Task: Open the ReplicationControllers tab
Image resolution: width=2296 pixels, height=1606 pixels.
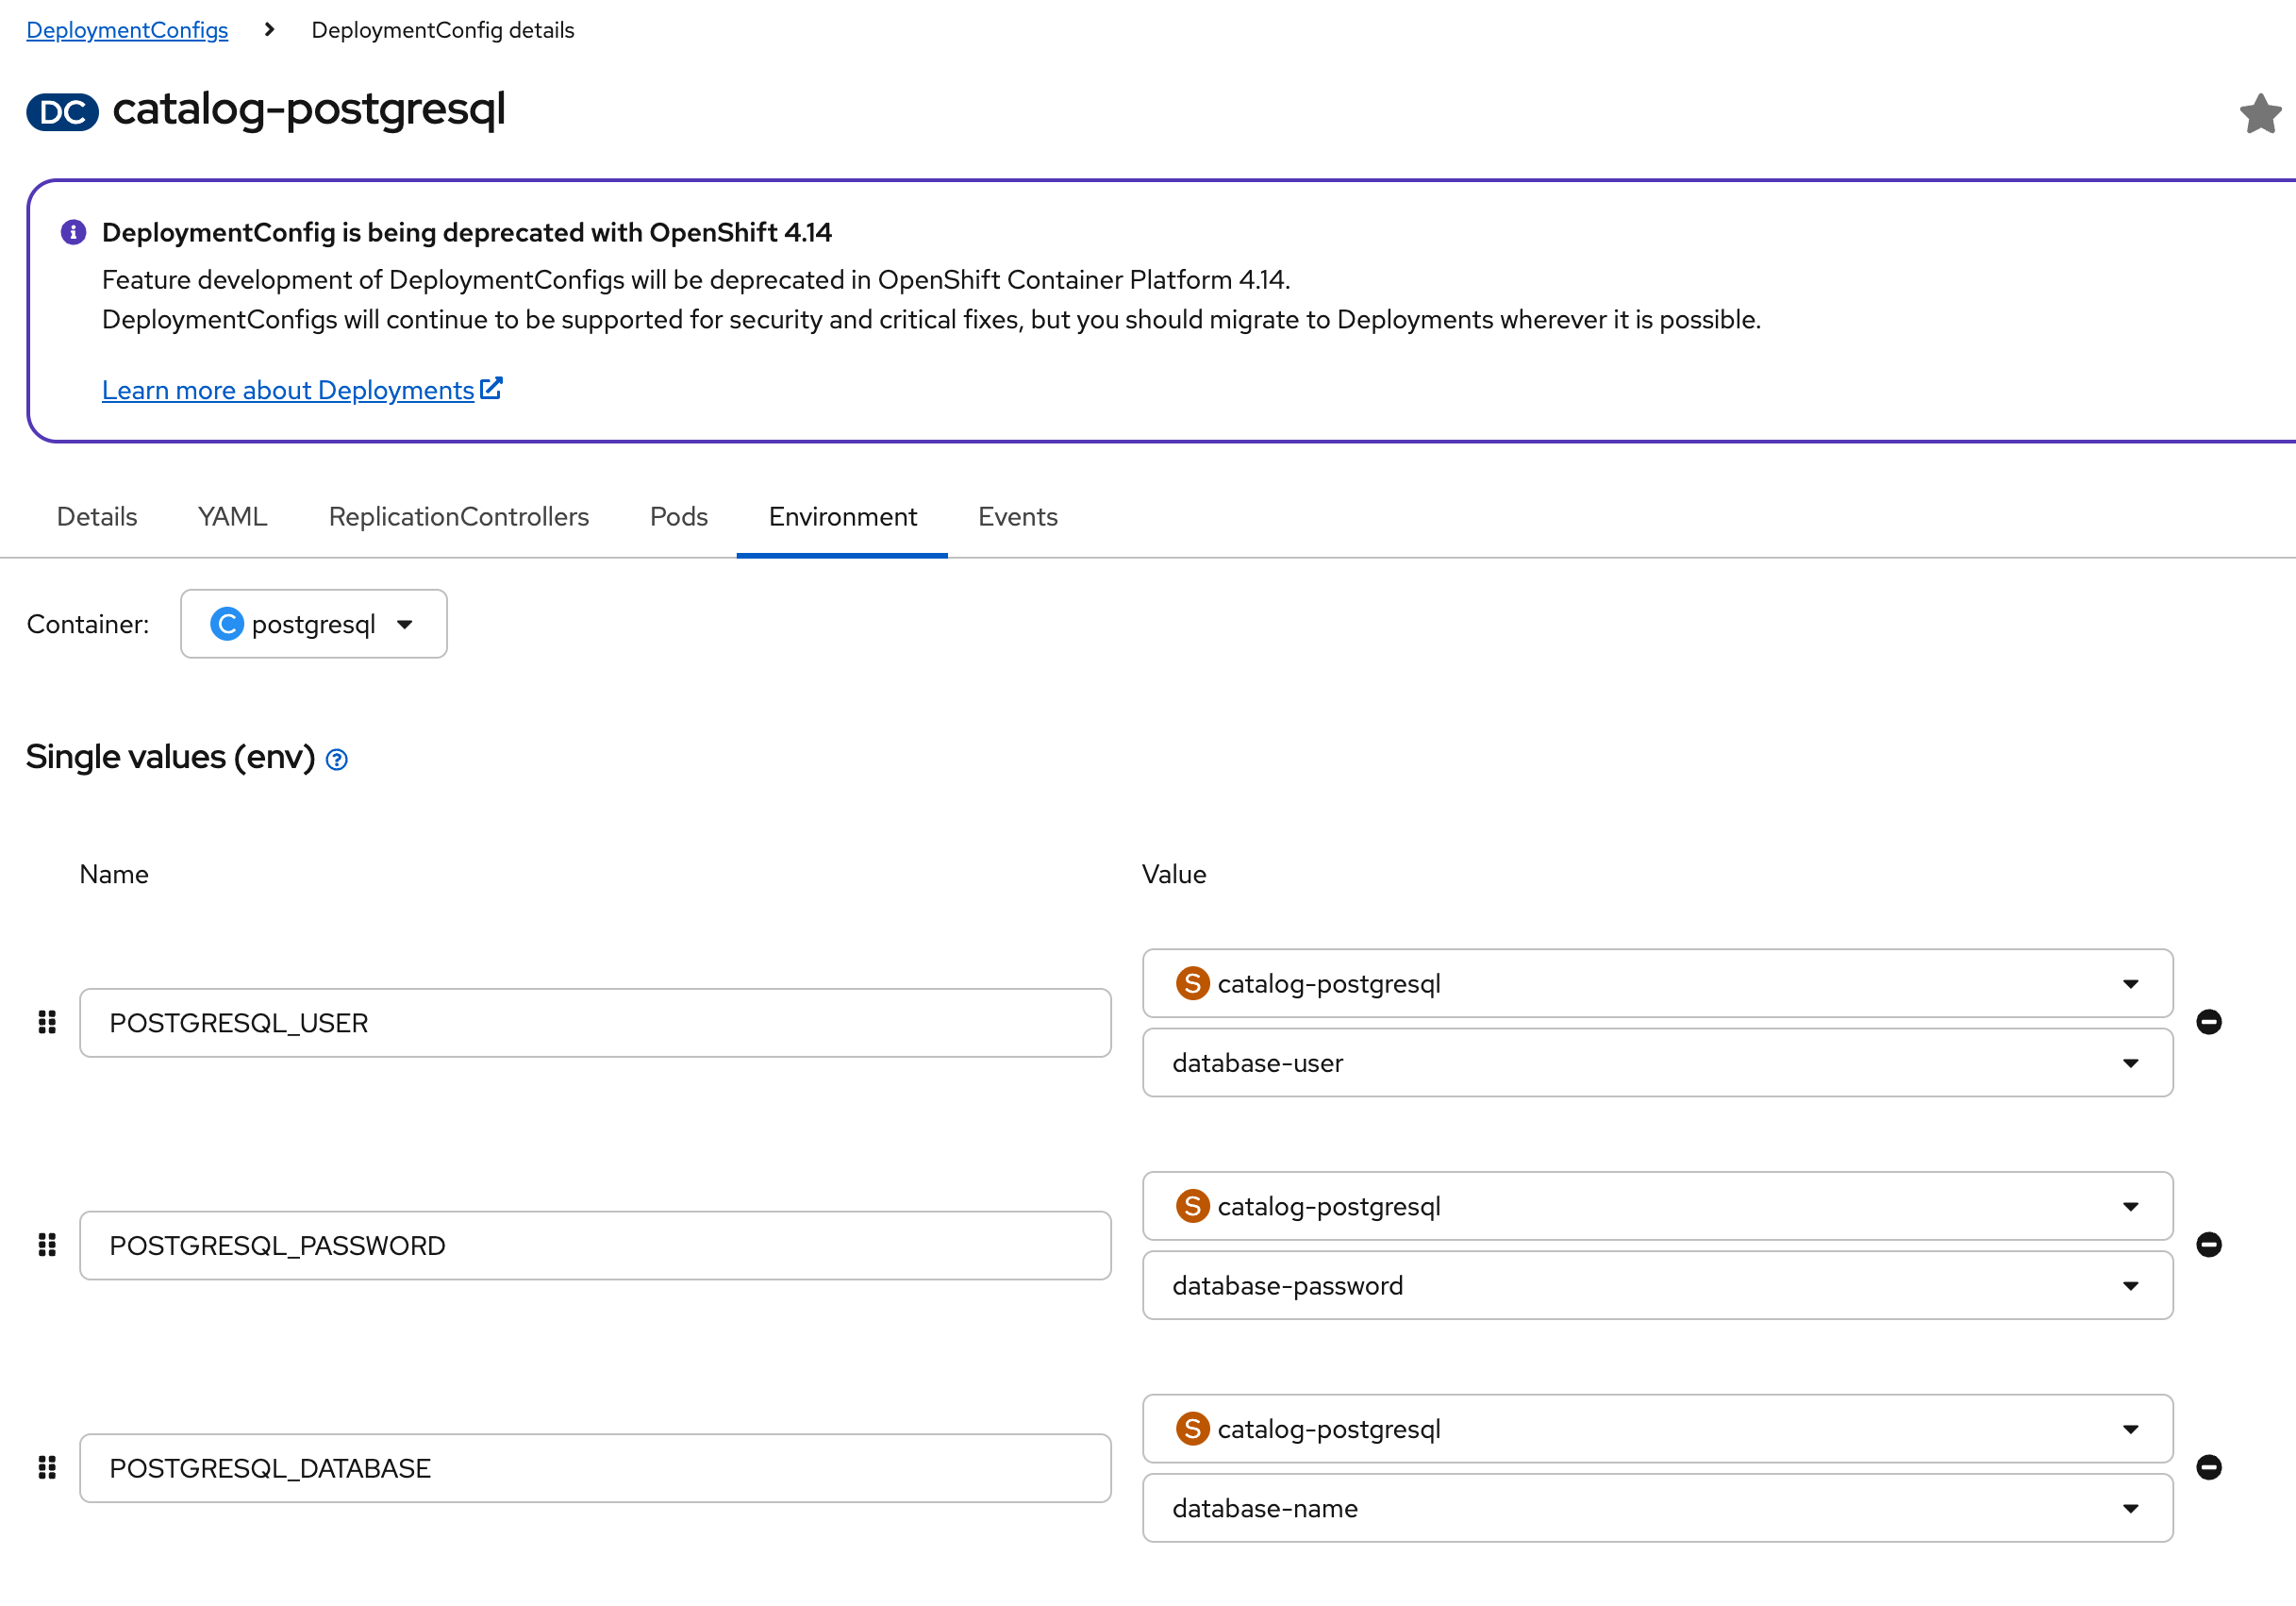Action: 458,517
